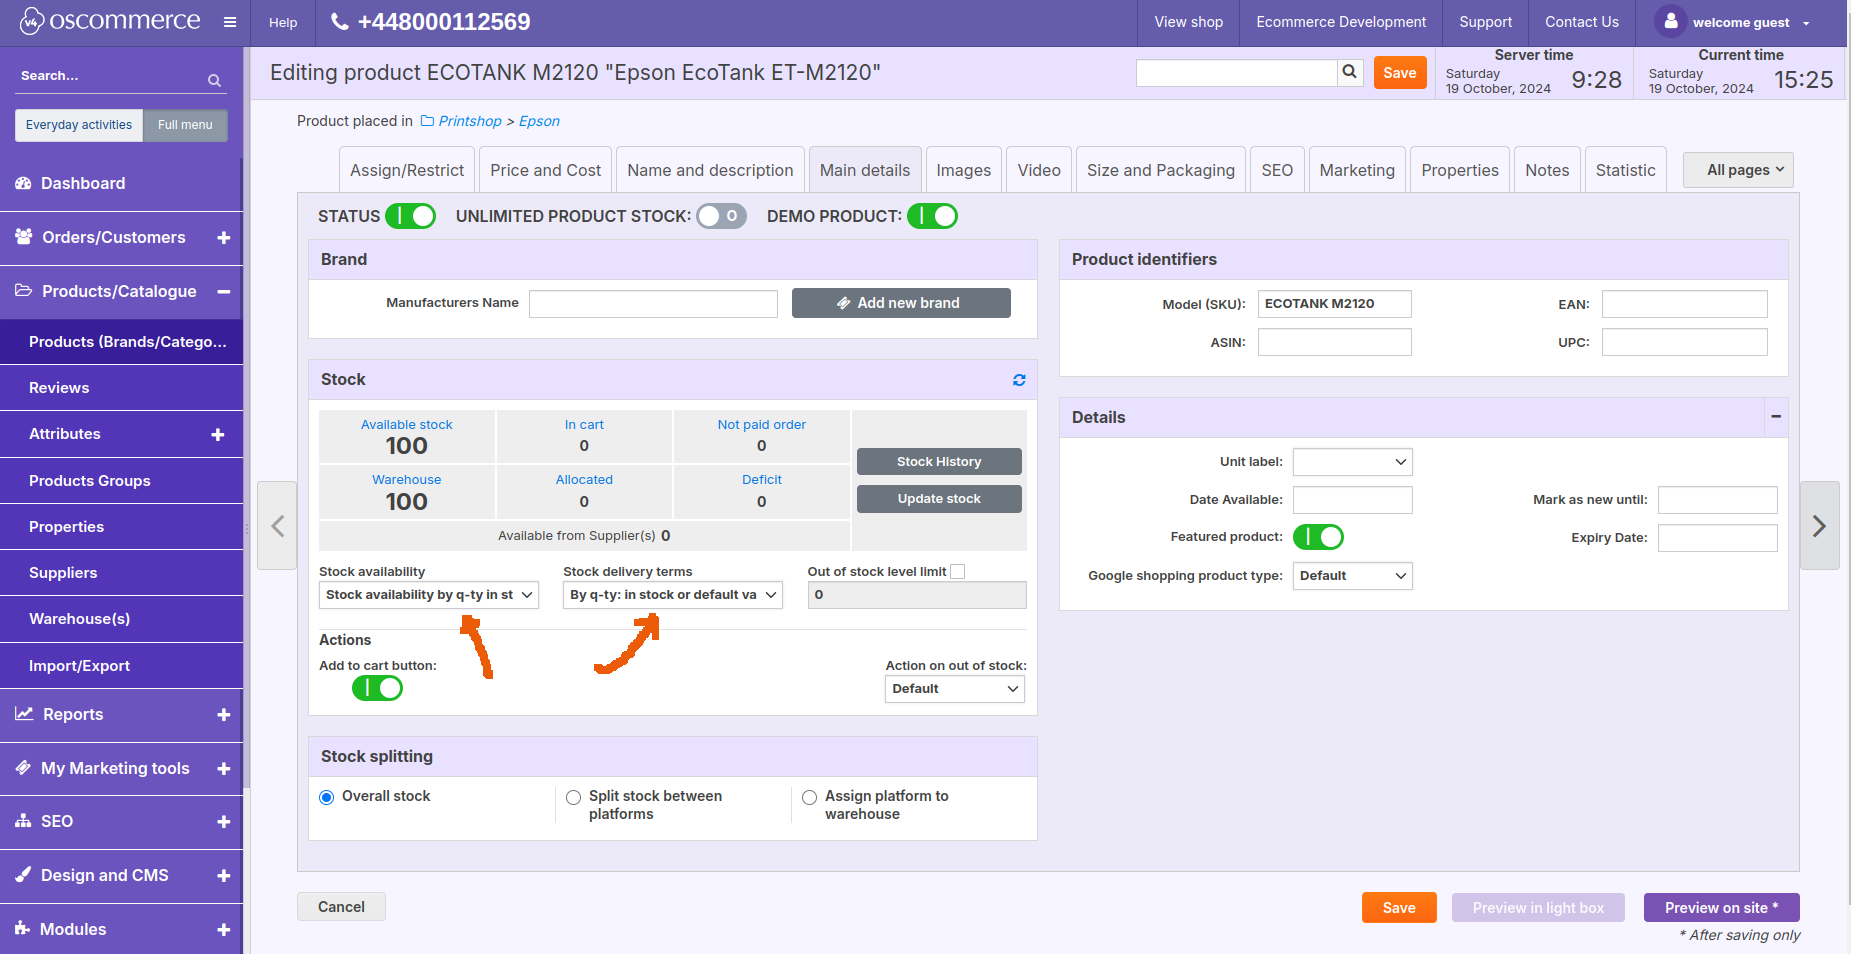Open the welcome guest dropdown arrow
This screenshot has height=954, width=1851.
(x=1806, y=23)
